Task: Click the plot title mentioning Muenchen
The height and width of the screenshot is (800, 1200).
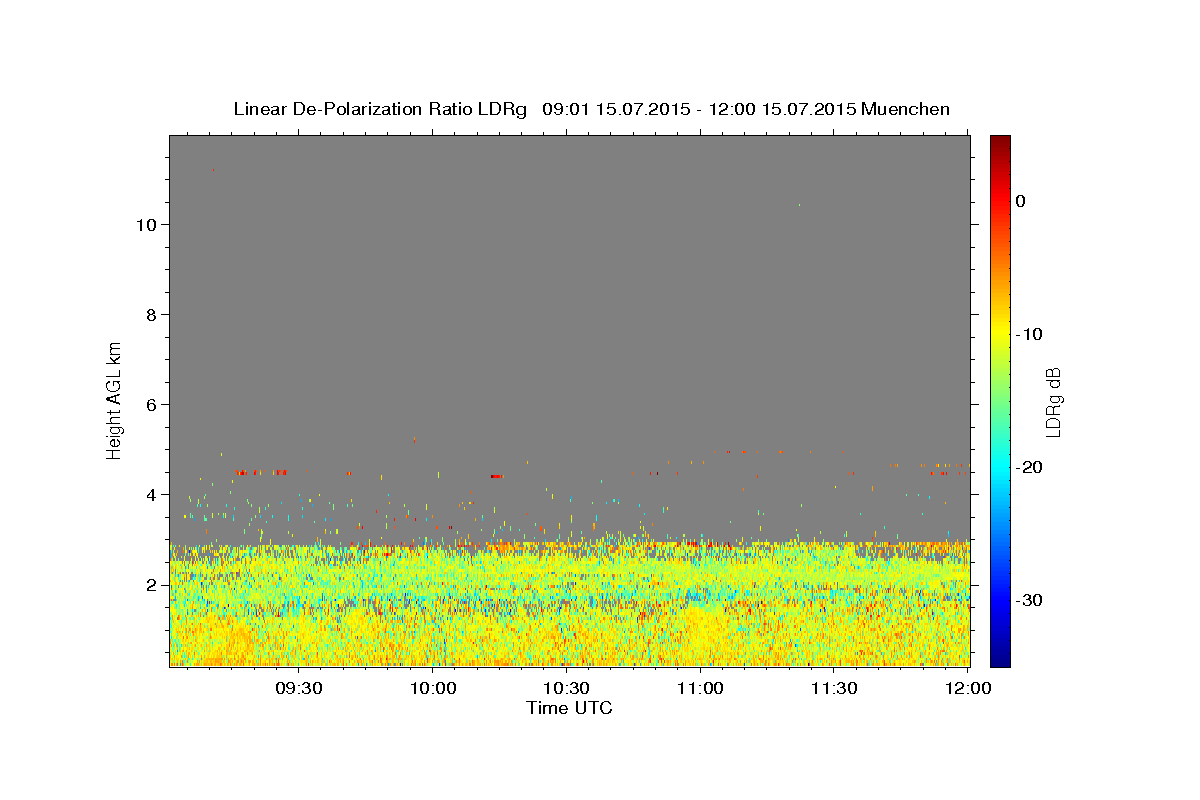Action: point(591,109)
